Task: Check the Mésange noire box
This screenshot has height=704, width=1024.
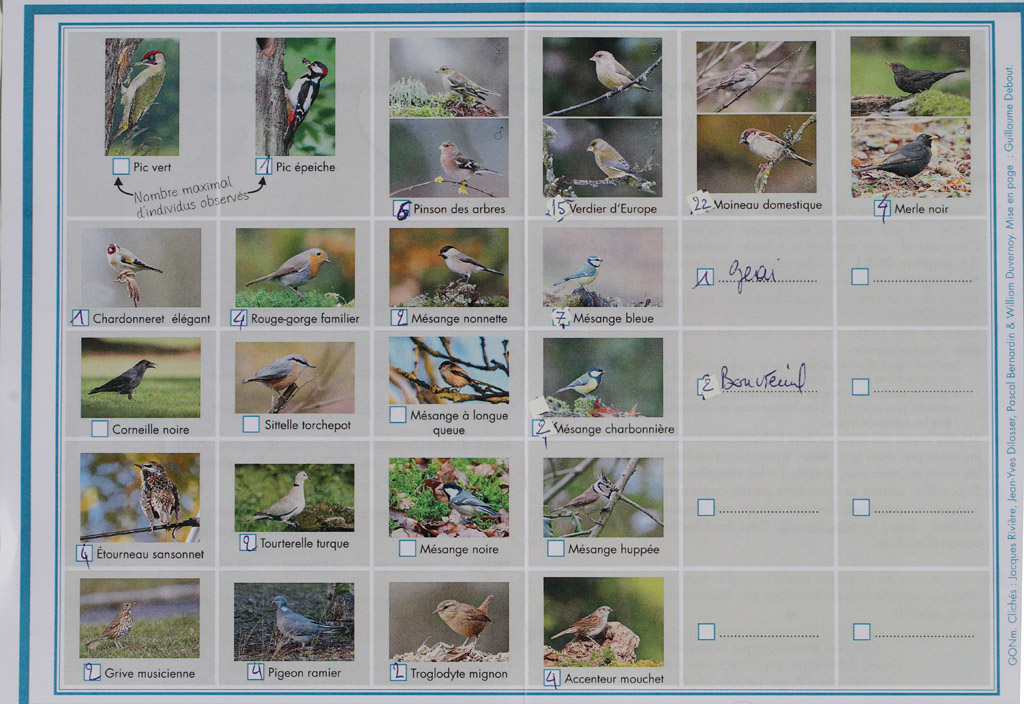Action: (x=407, y=548)
